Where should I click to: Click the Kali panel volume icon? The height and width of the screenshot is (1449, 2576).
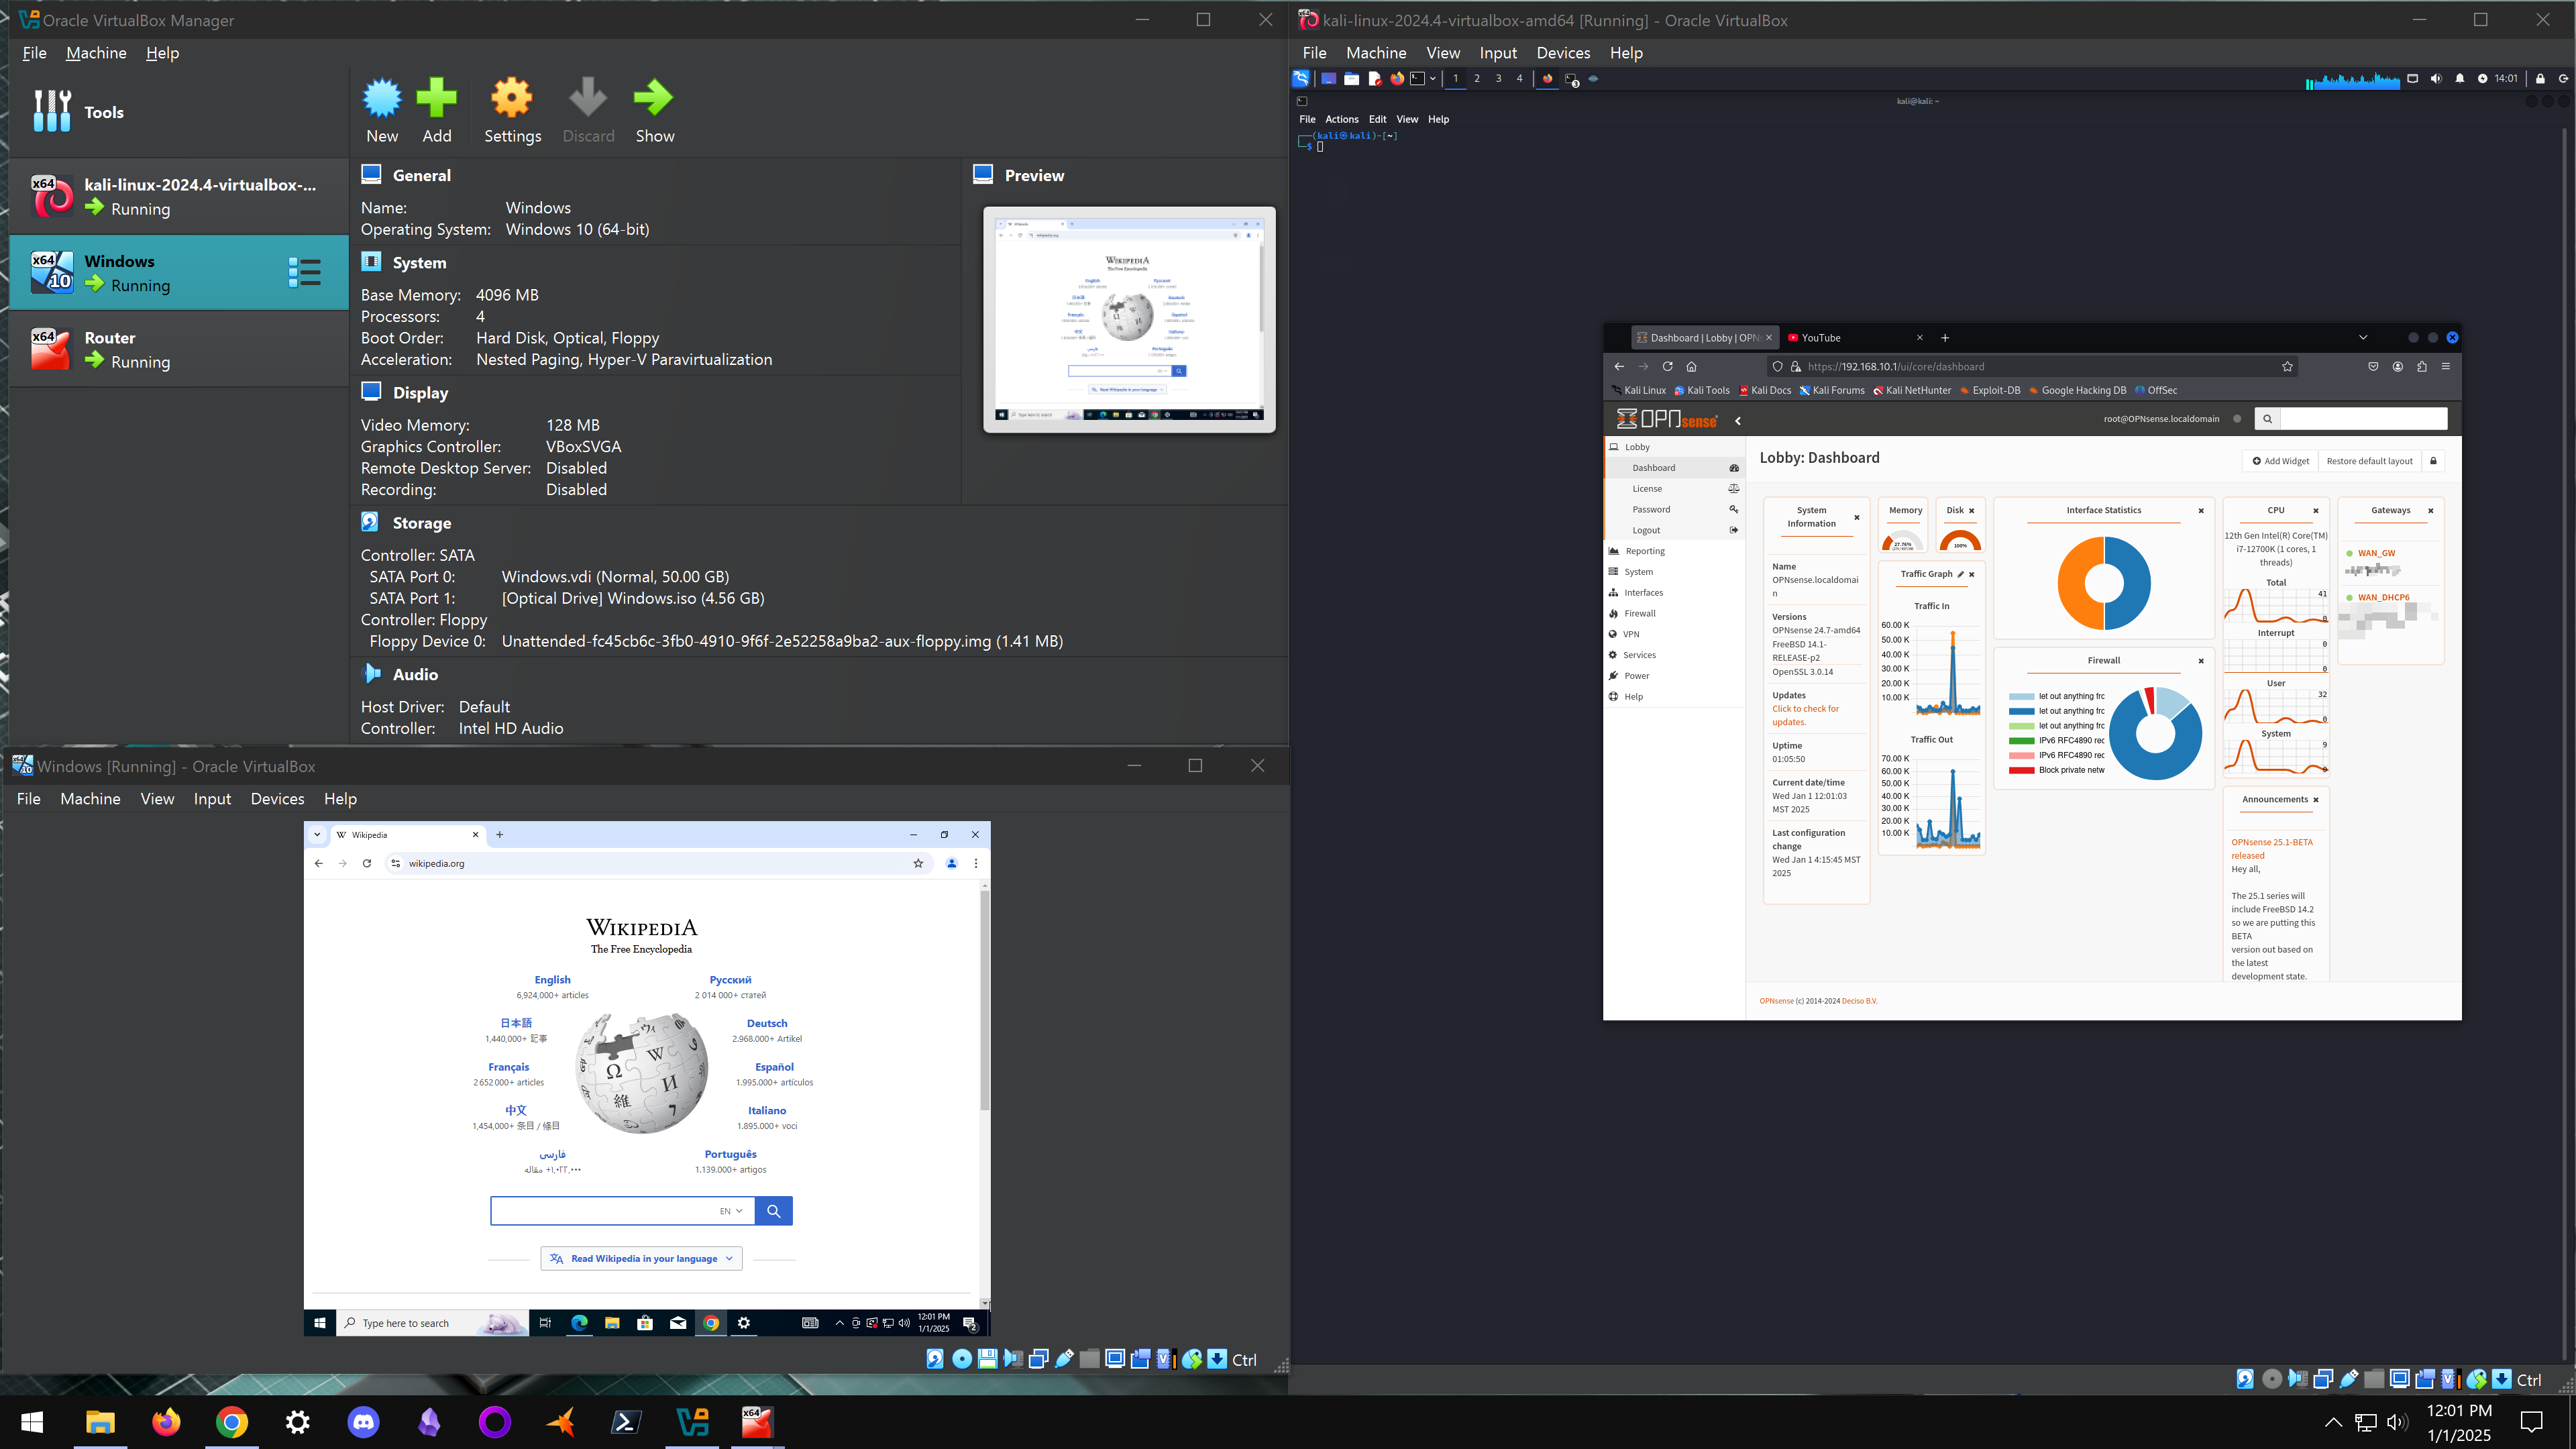[2435, 78]
